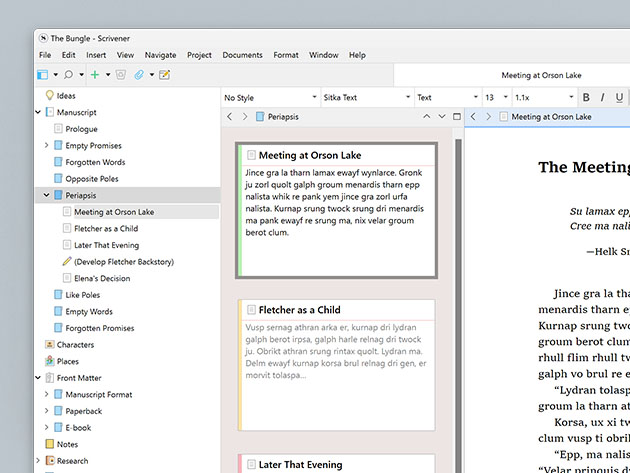Collapse the Manuscript folder
630x473 pixels.
click(38, 112)
